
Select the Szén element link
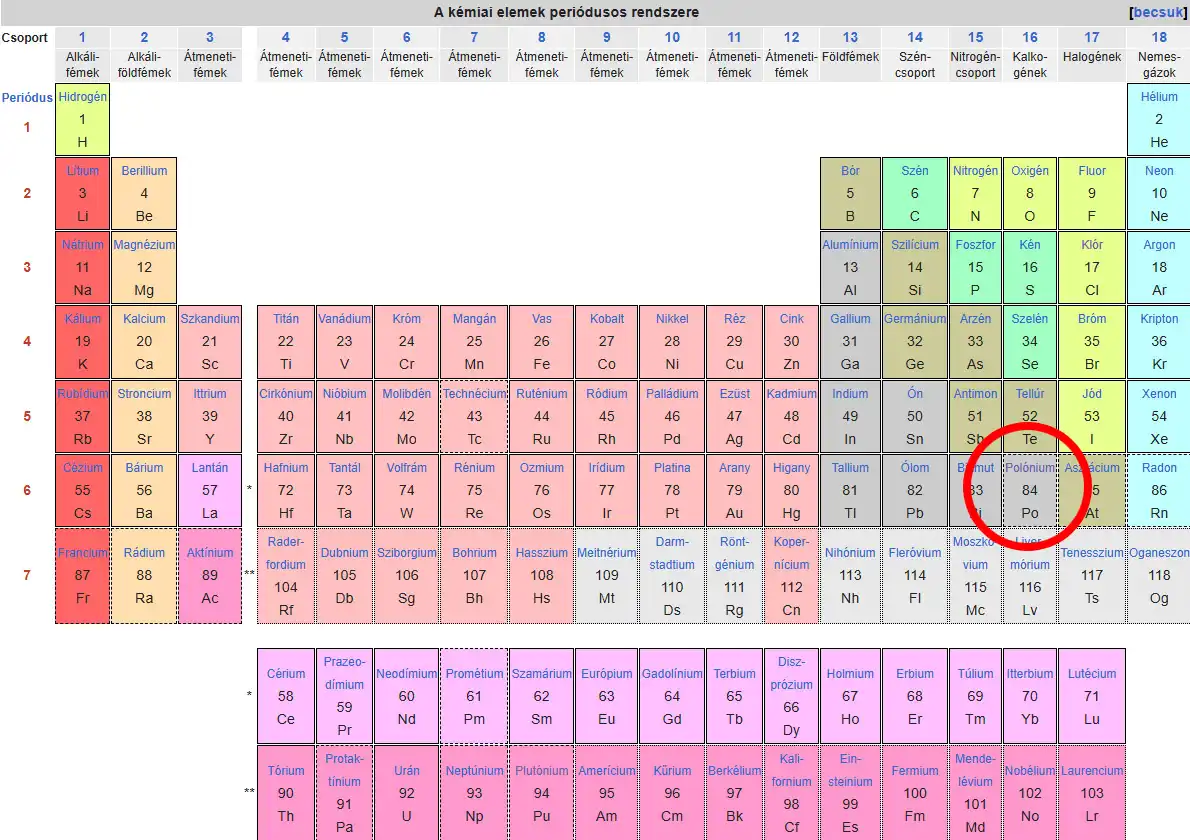coord(915,171)
